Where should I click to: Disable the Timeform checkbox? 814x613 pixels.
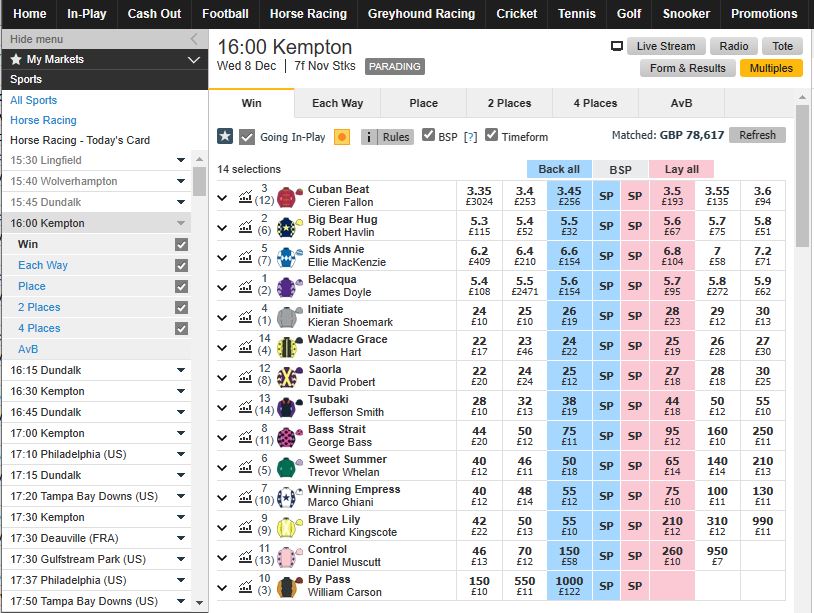(491, 135)
